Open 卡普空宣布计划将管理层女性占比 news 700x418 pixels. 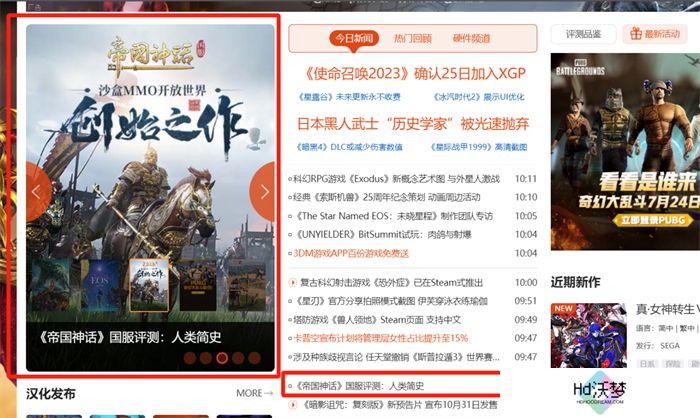(x=380, y=339)
